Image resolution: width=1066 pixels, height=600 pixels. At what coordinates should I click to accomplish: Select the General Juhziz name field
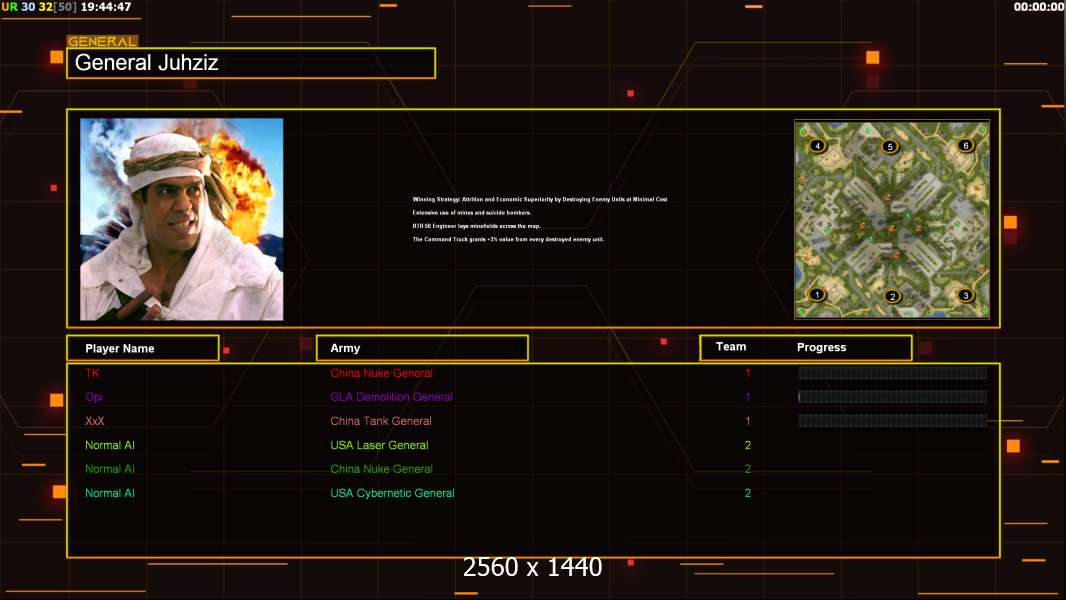(x=251, y=63)
